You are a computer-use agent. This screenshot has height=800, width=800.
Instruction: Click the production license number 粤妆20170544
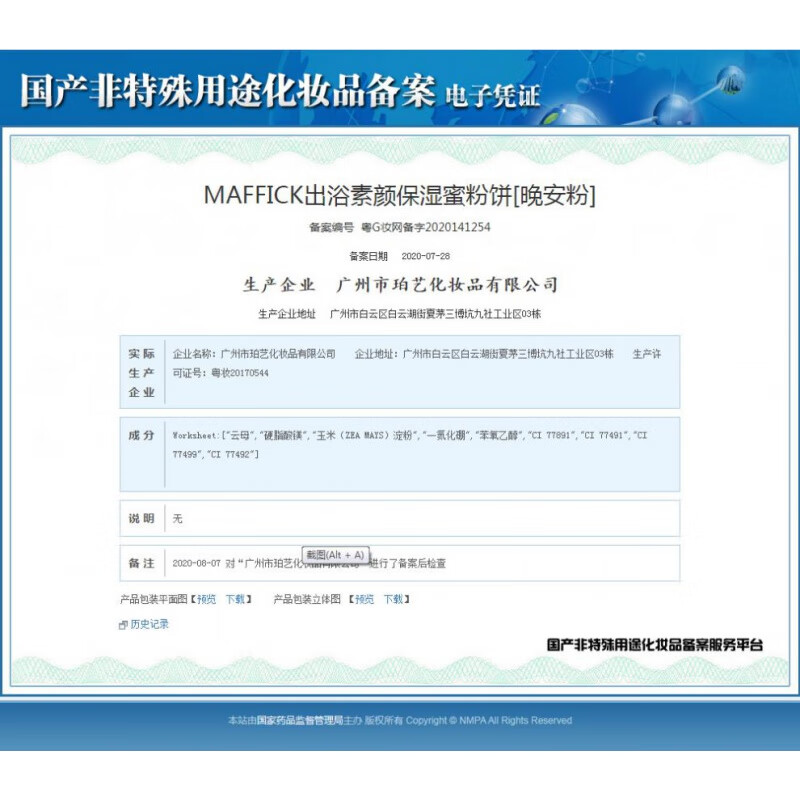240,373
